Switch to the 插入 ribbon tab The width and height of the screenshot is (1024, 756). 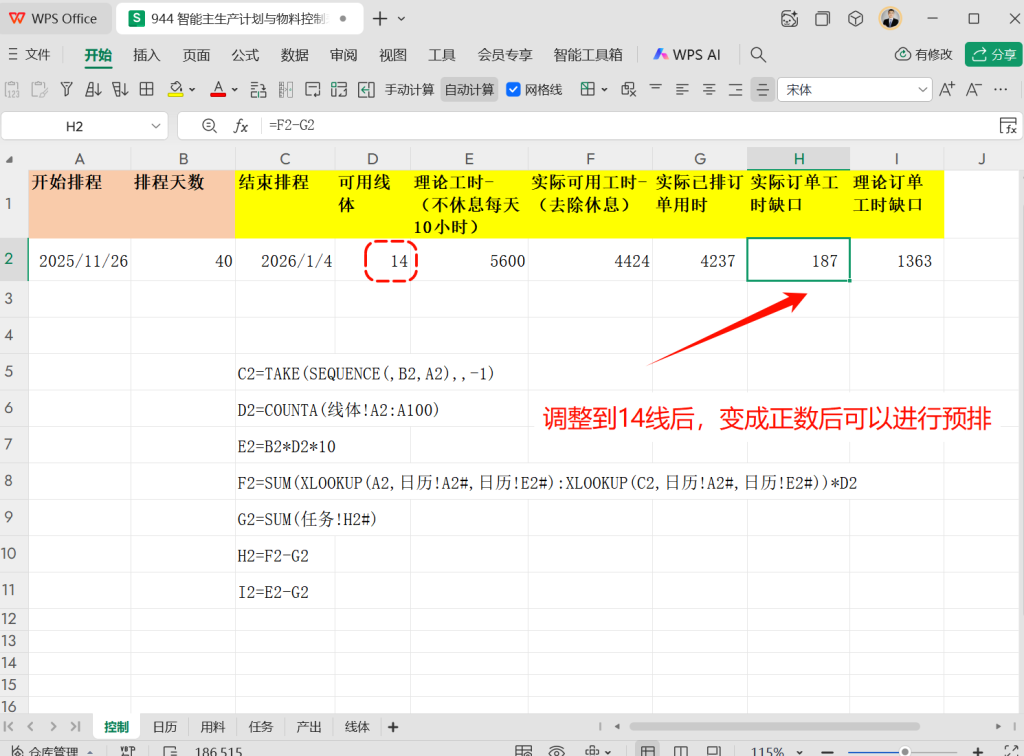146,55
